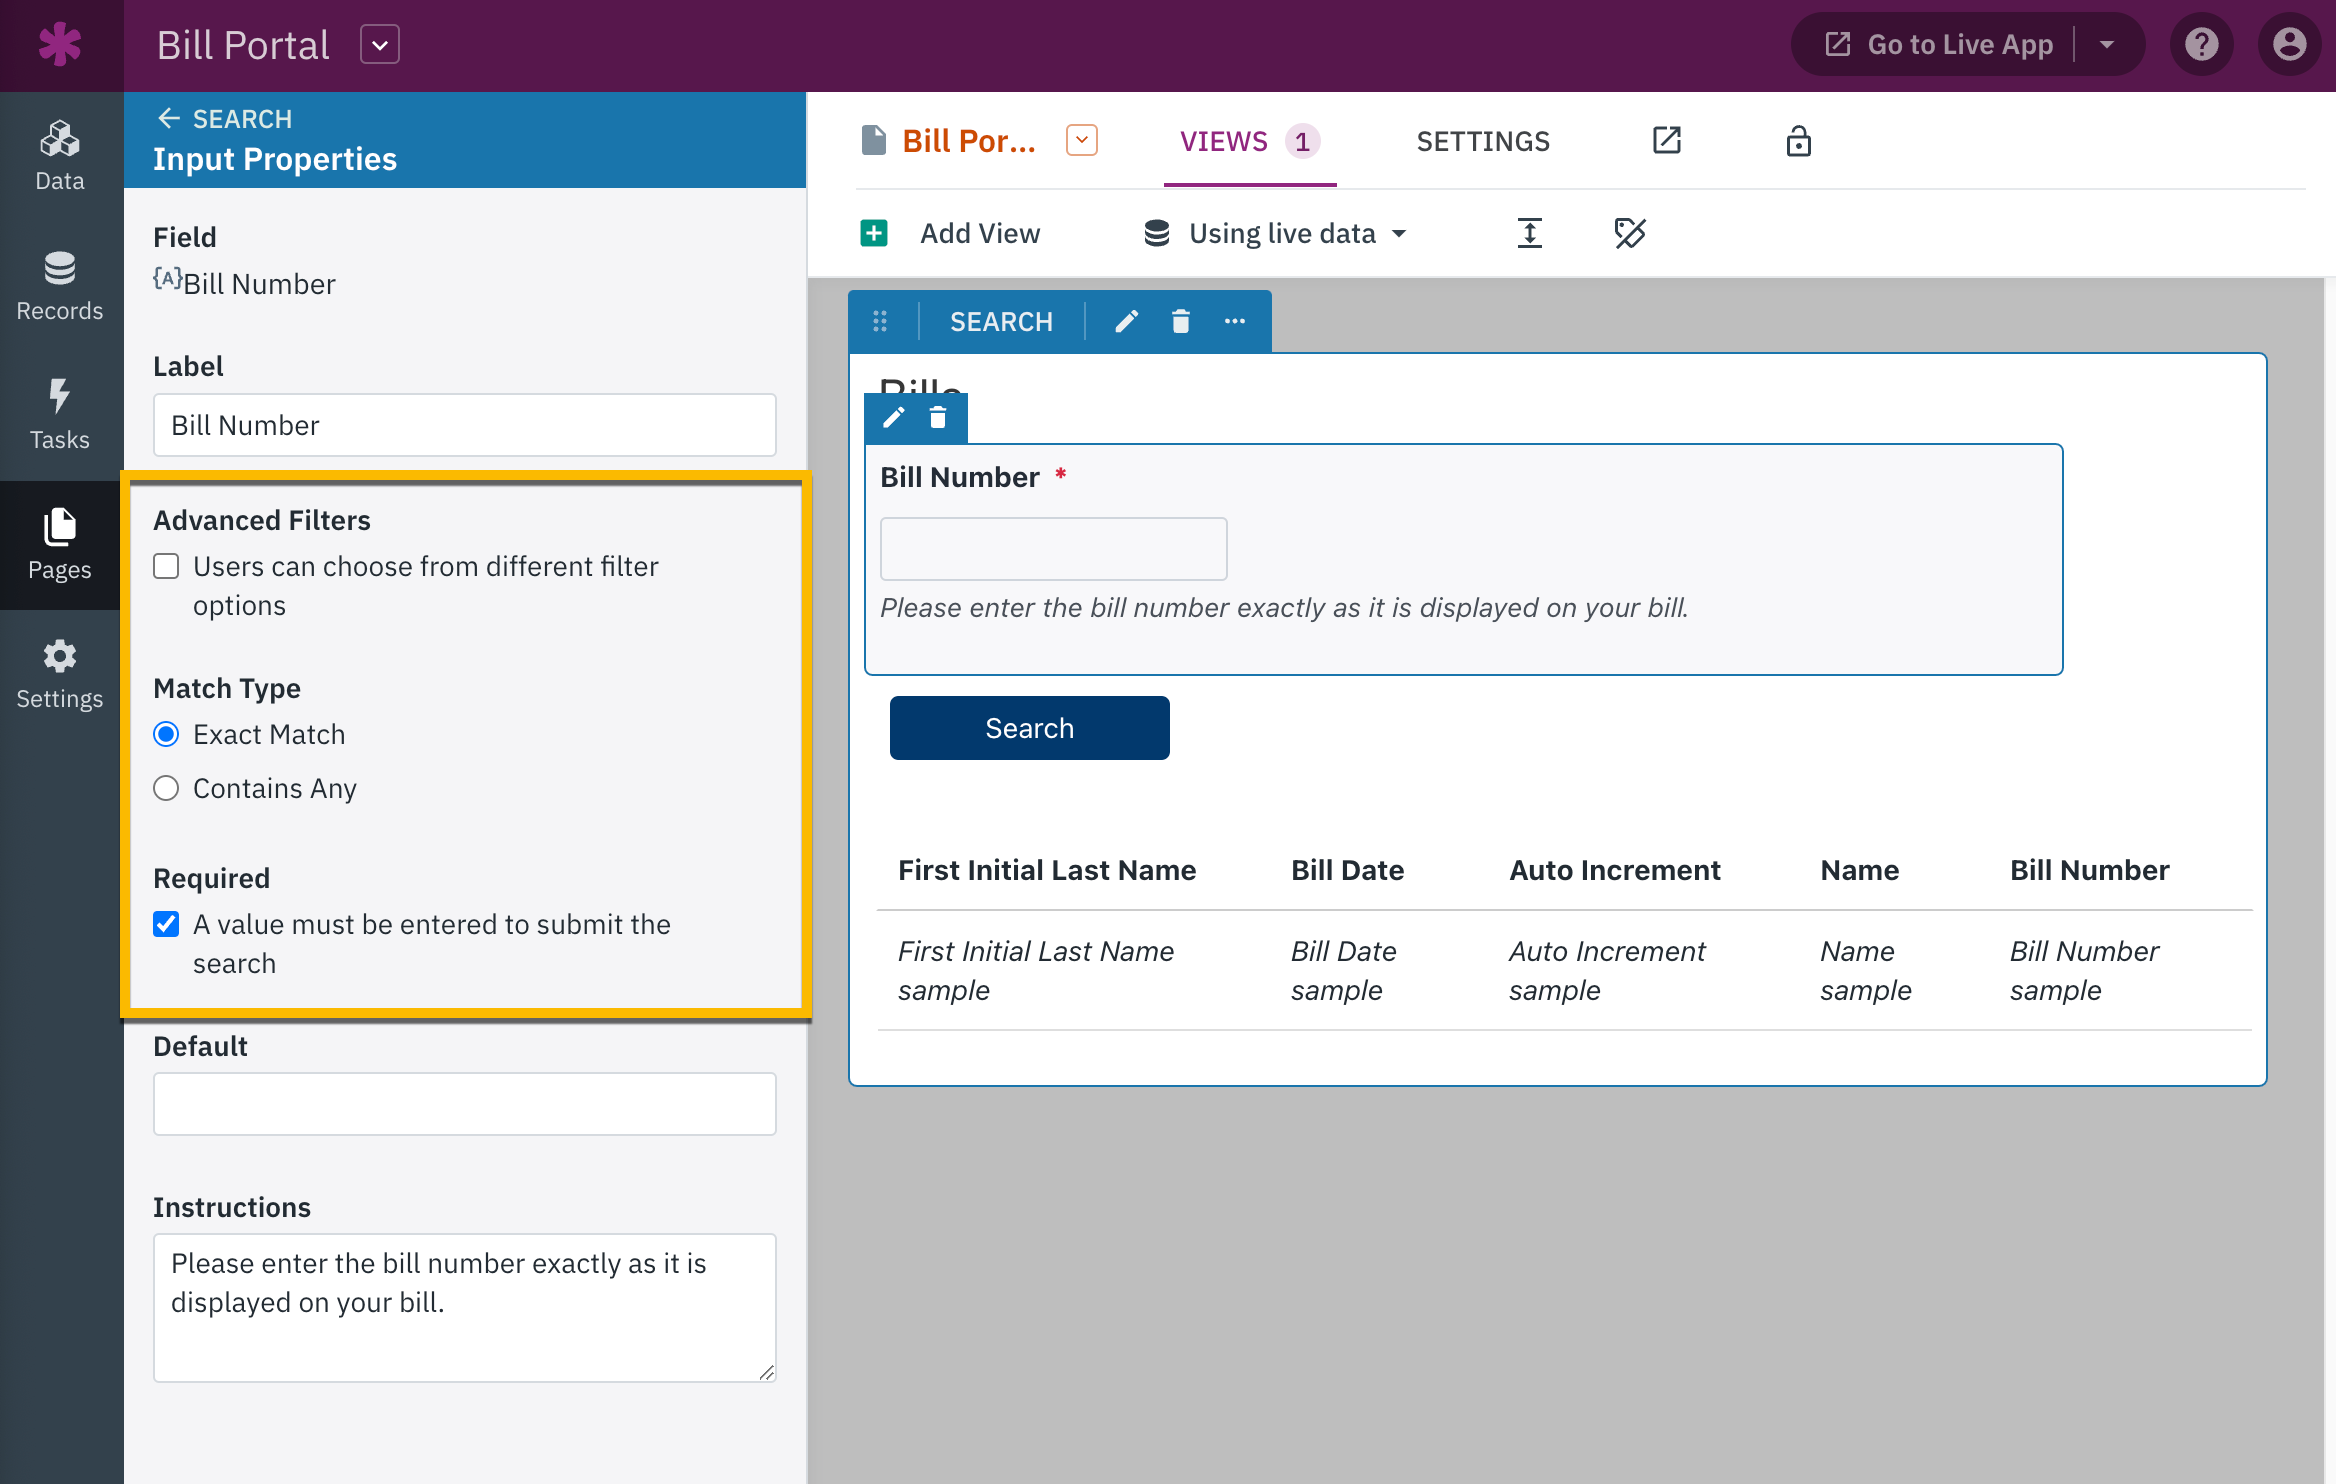Image resolution: width=2336 pixels, height=1484 pixels.
Task: Expand the Bill Portal app dropdown
Action: point(380,45)
